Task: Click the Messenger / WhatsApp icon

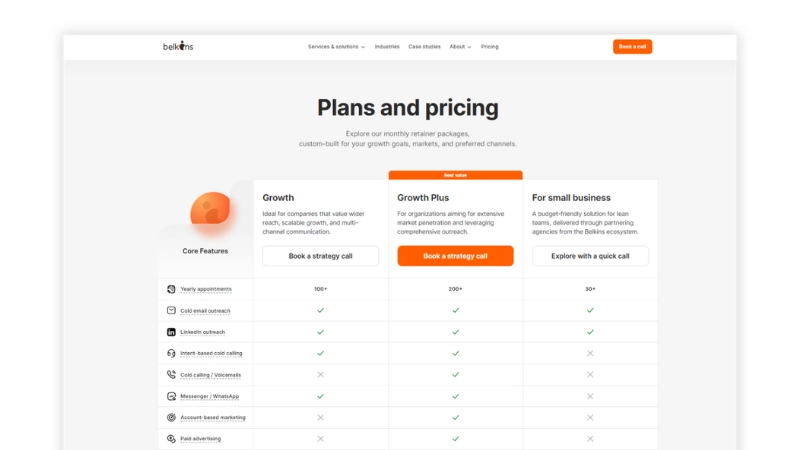Action: tap(171, 396)
